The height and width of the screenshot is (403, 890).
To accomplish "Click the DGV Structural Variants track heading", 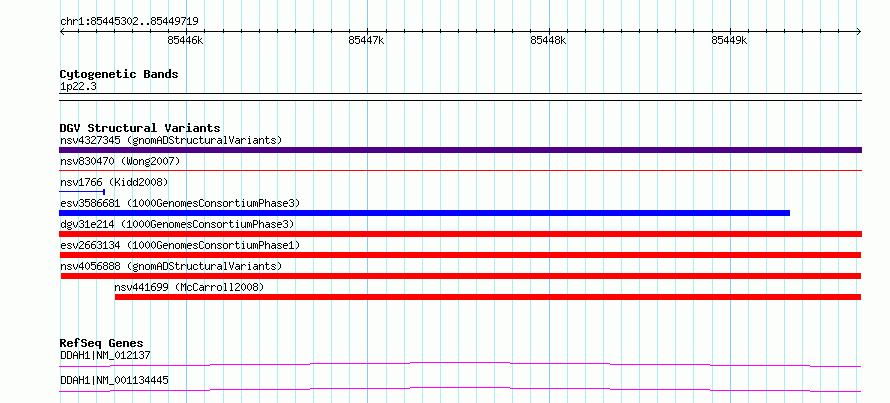I will click(x=140, y=128).
